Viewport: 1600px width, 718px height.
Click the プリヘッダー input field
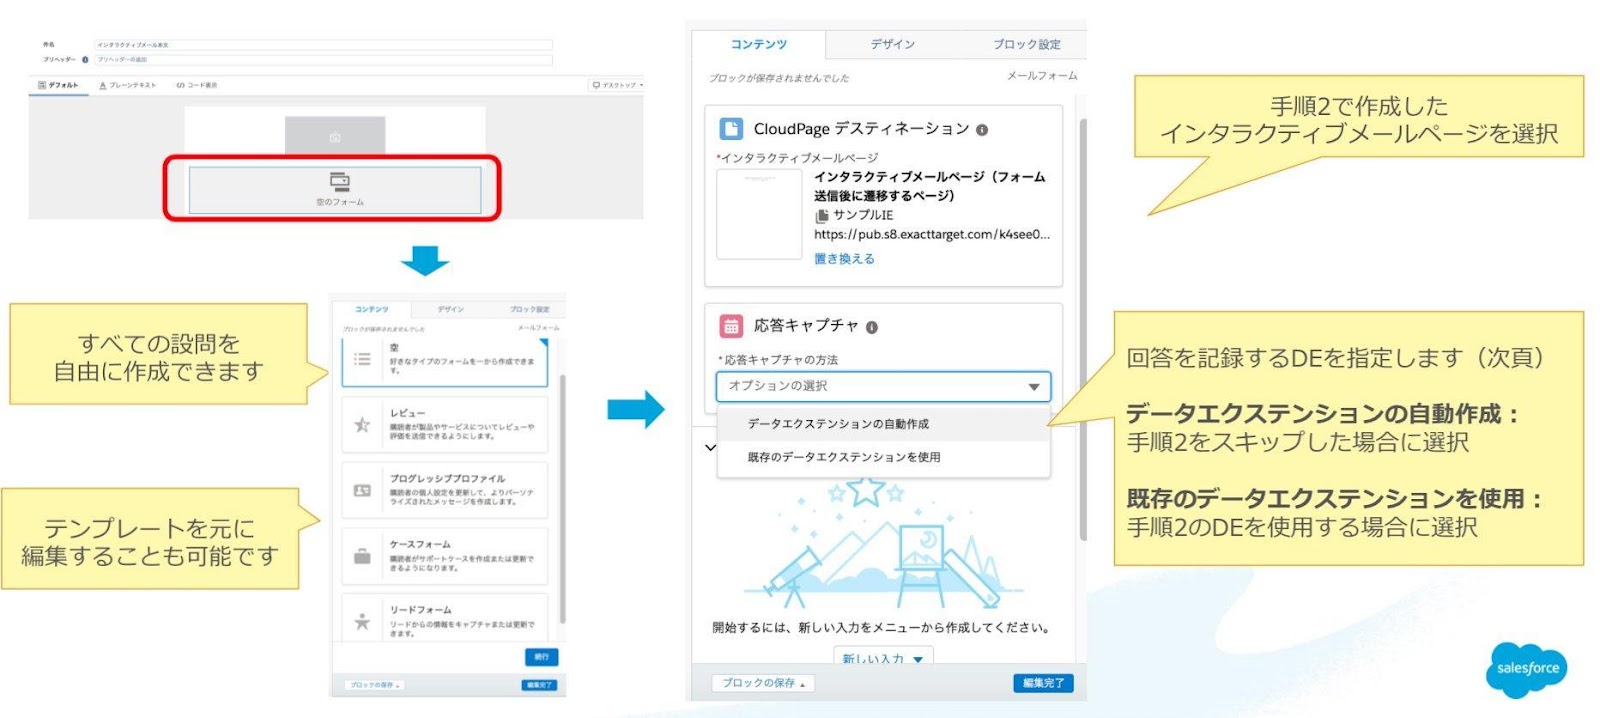323,60
